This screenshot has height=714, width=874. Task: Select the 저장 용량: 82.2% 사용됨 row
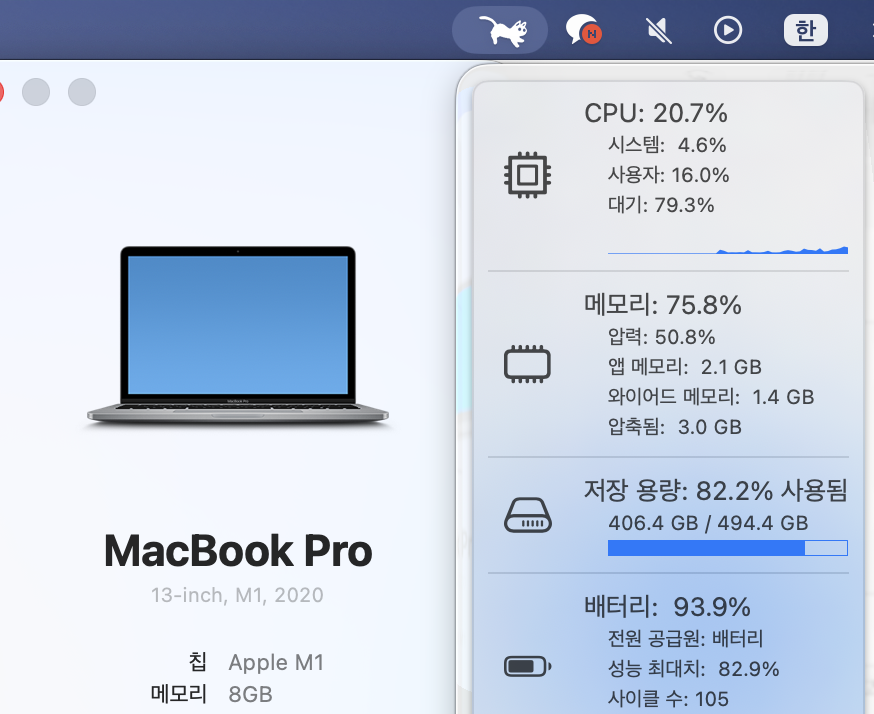715,490
